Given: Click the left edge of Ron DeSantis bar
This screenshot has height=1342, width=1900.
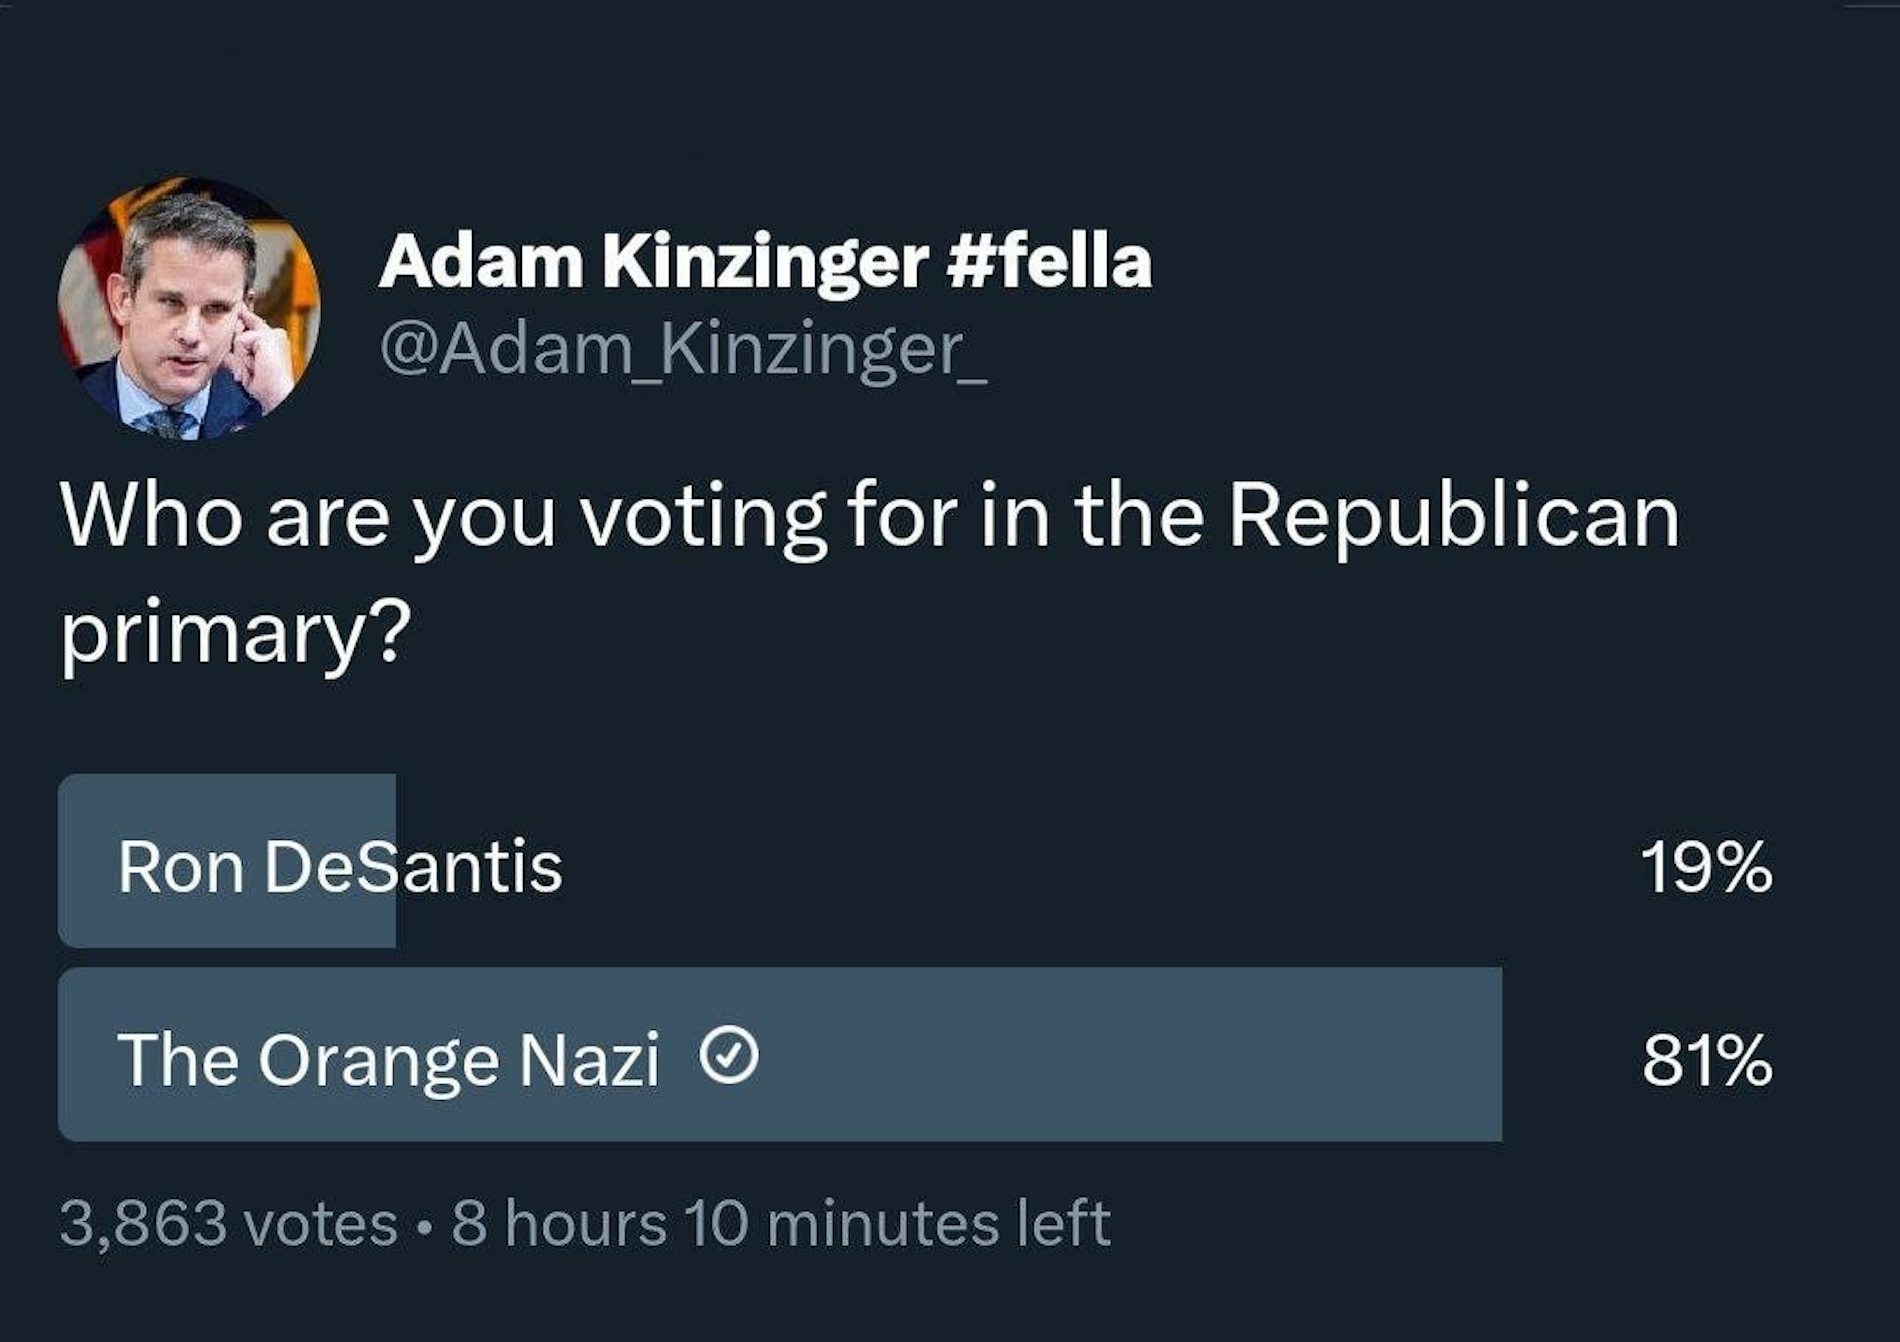Looking at the screenshot, I should pyautogui.click(x=72, y=861).
